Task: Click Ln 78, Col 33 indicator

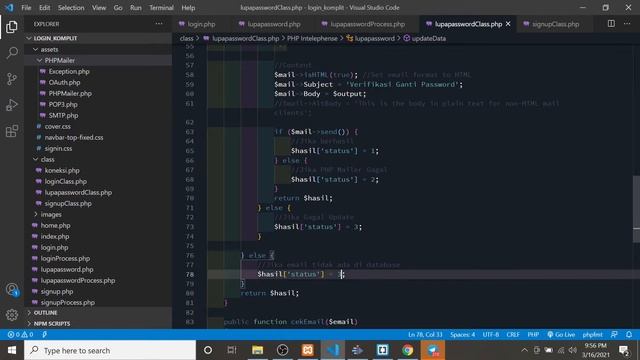Action: point(425,334)
